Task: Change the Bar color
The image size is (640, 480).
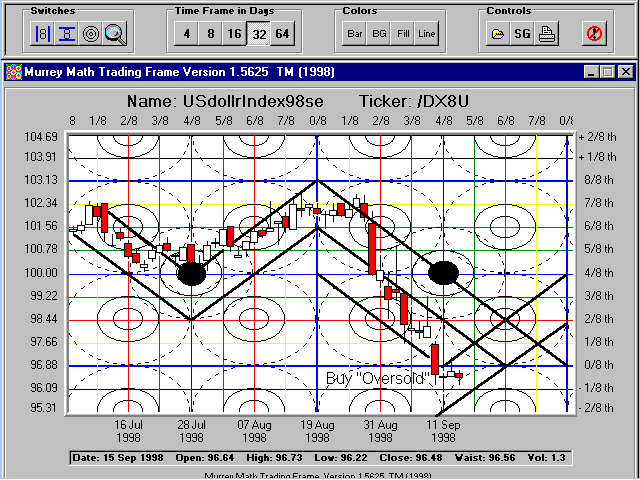Action: pyautogui.click(x=354, y=33)
